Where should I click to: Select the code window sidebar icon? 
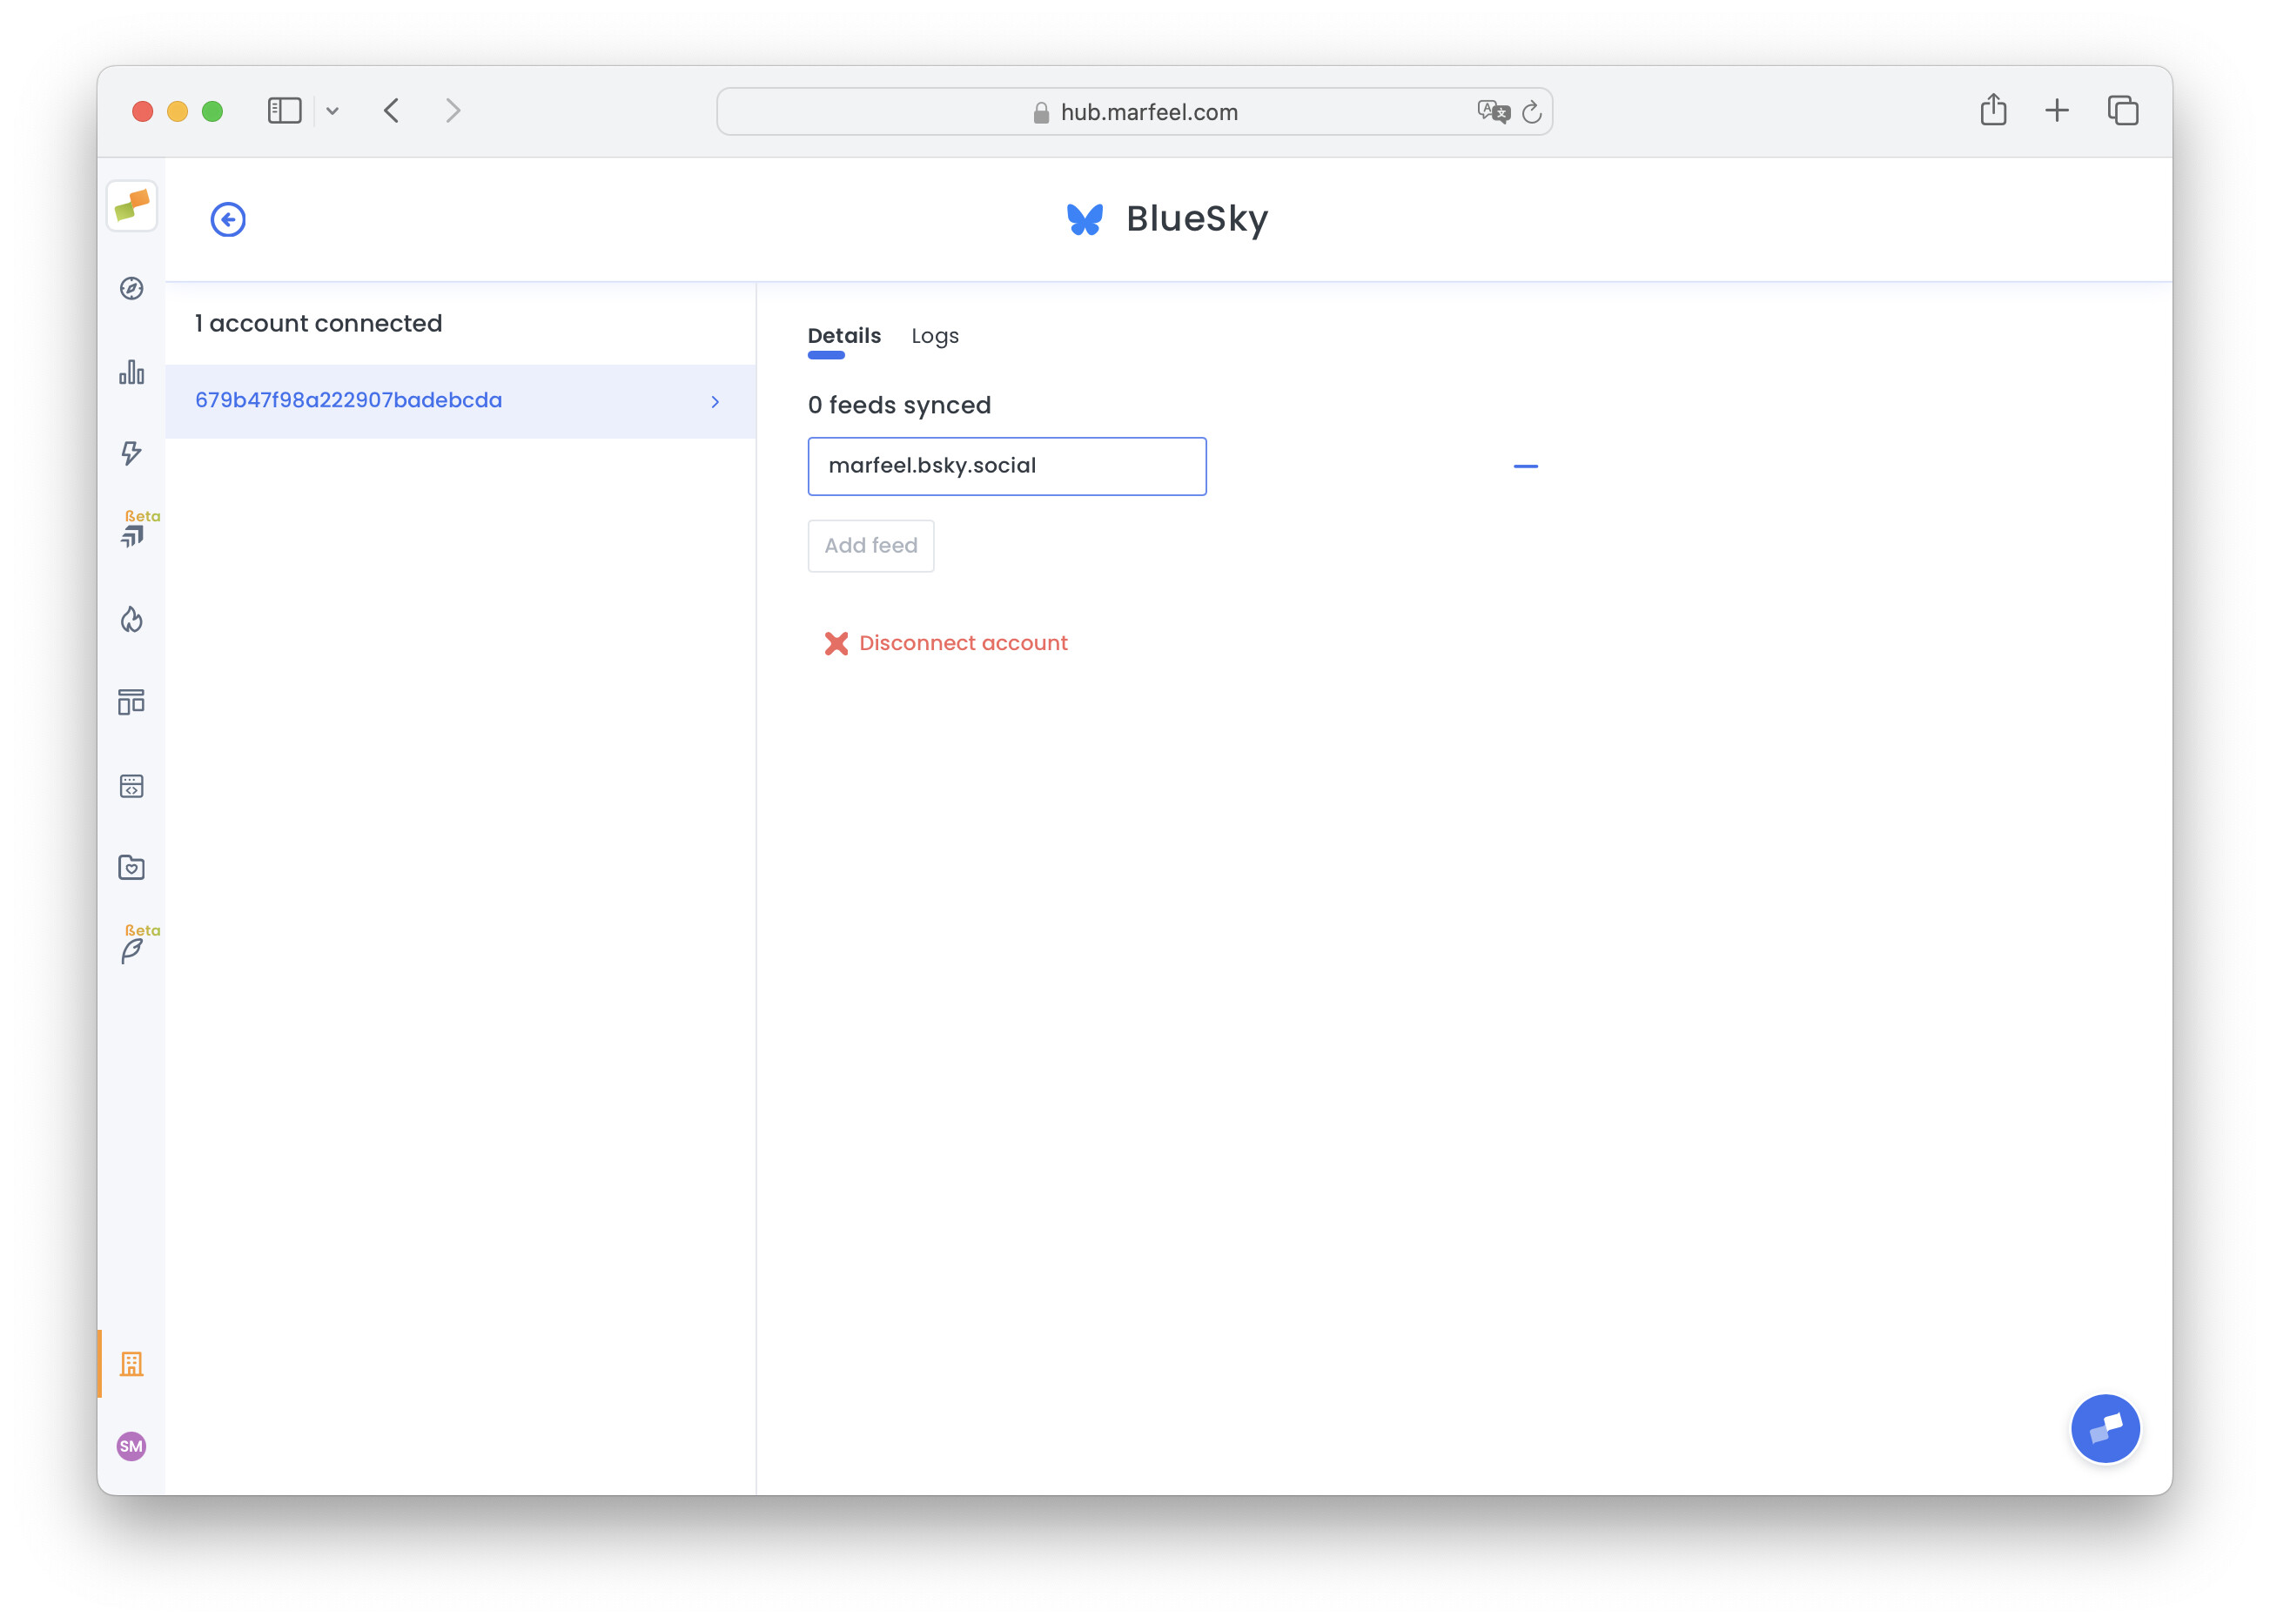[131, 785]
